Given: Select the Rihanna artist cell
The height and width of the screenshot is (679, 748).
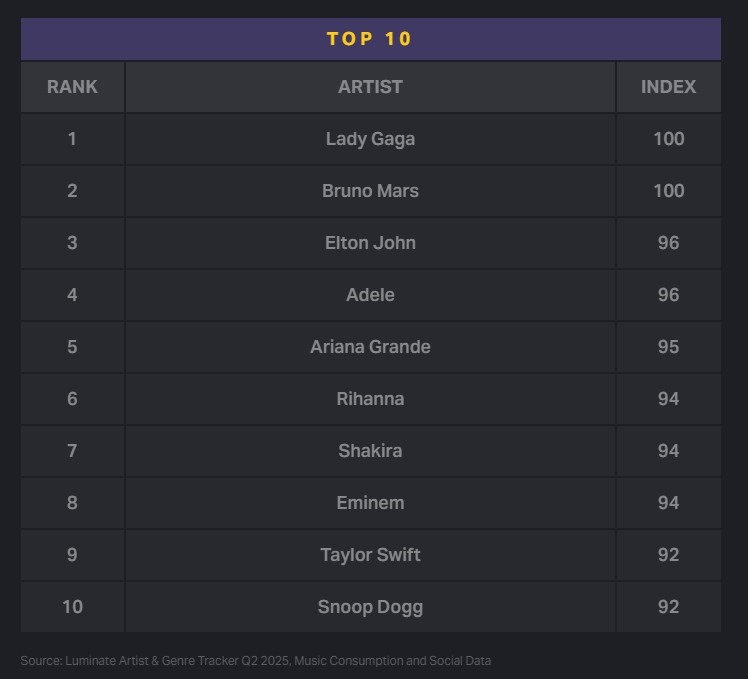Looking at the screenshot, I should coord(370,399).
